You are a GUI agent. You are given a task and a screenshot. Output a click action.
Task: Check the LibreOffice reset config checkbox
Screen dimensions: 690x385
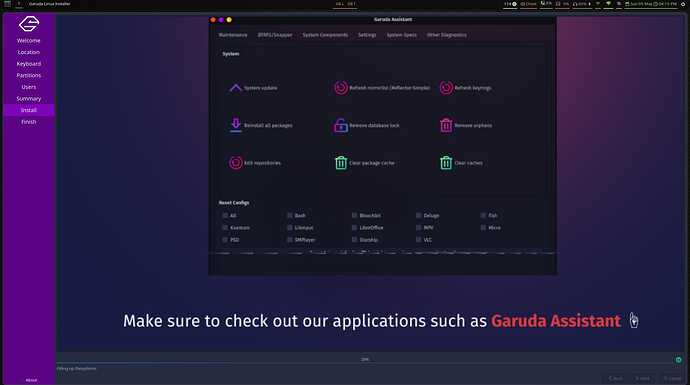coord(354,227)
